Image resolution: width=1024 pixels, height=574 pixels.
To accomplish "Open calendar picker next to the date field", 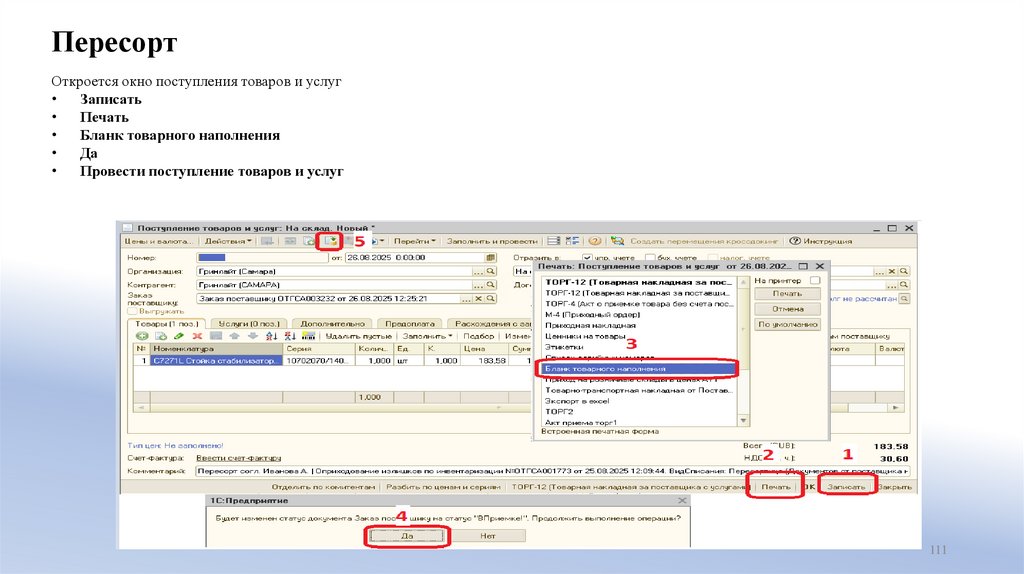I will [491, 257].
